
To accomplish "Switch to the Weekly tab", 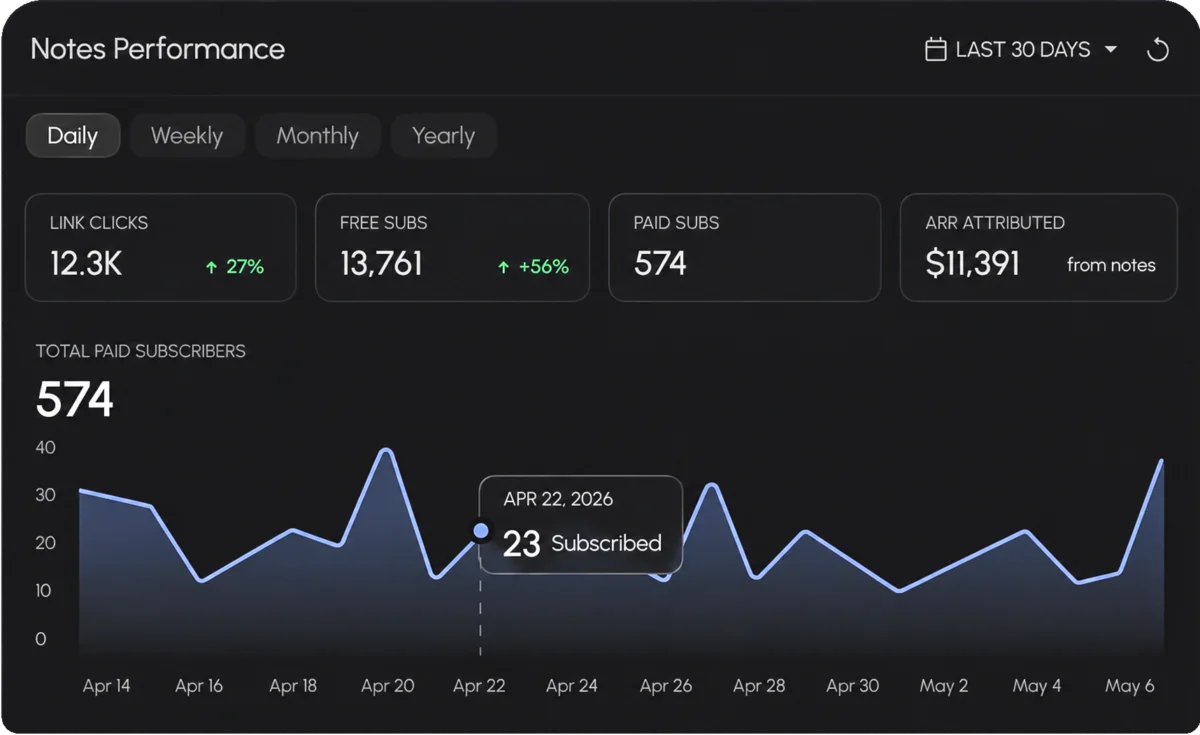I will click(x=187, y=136).
